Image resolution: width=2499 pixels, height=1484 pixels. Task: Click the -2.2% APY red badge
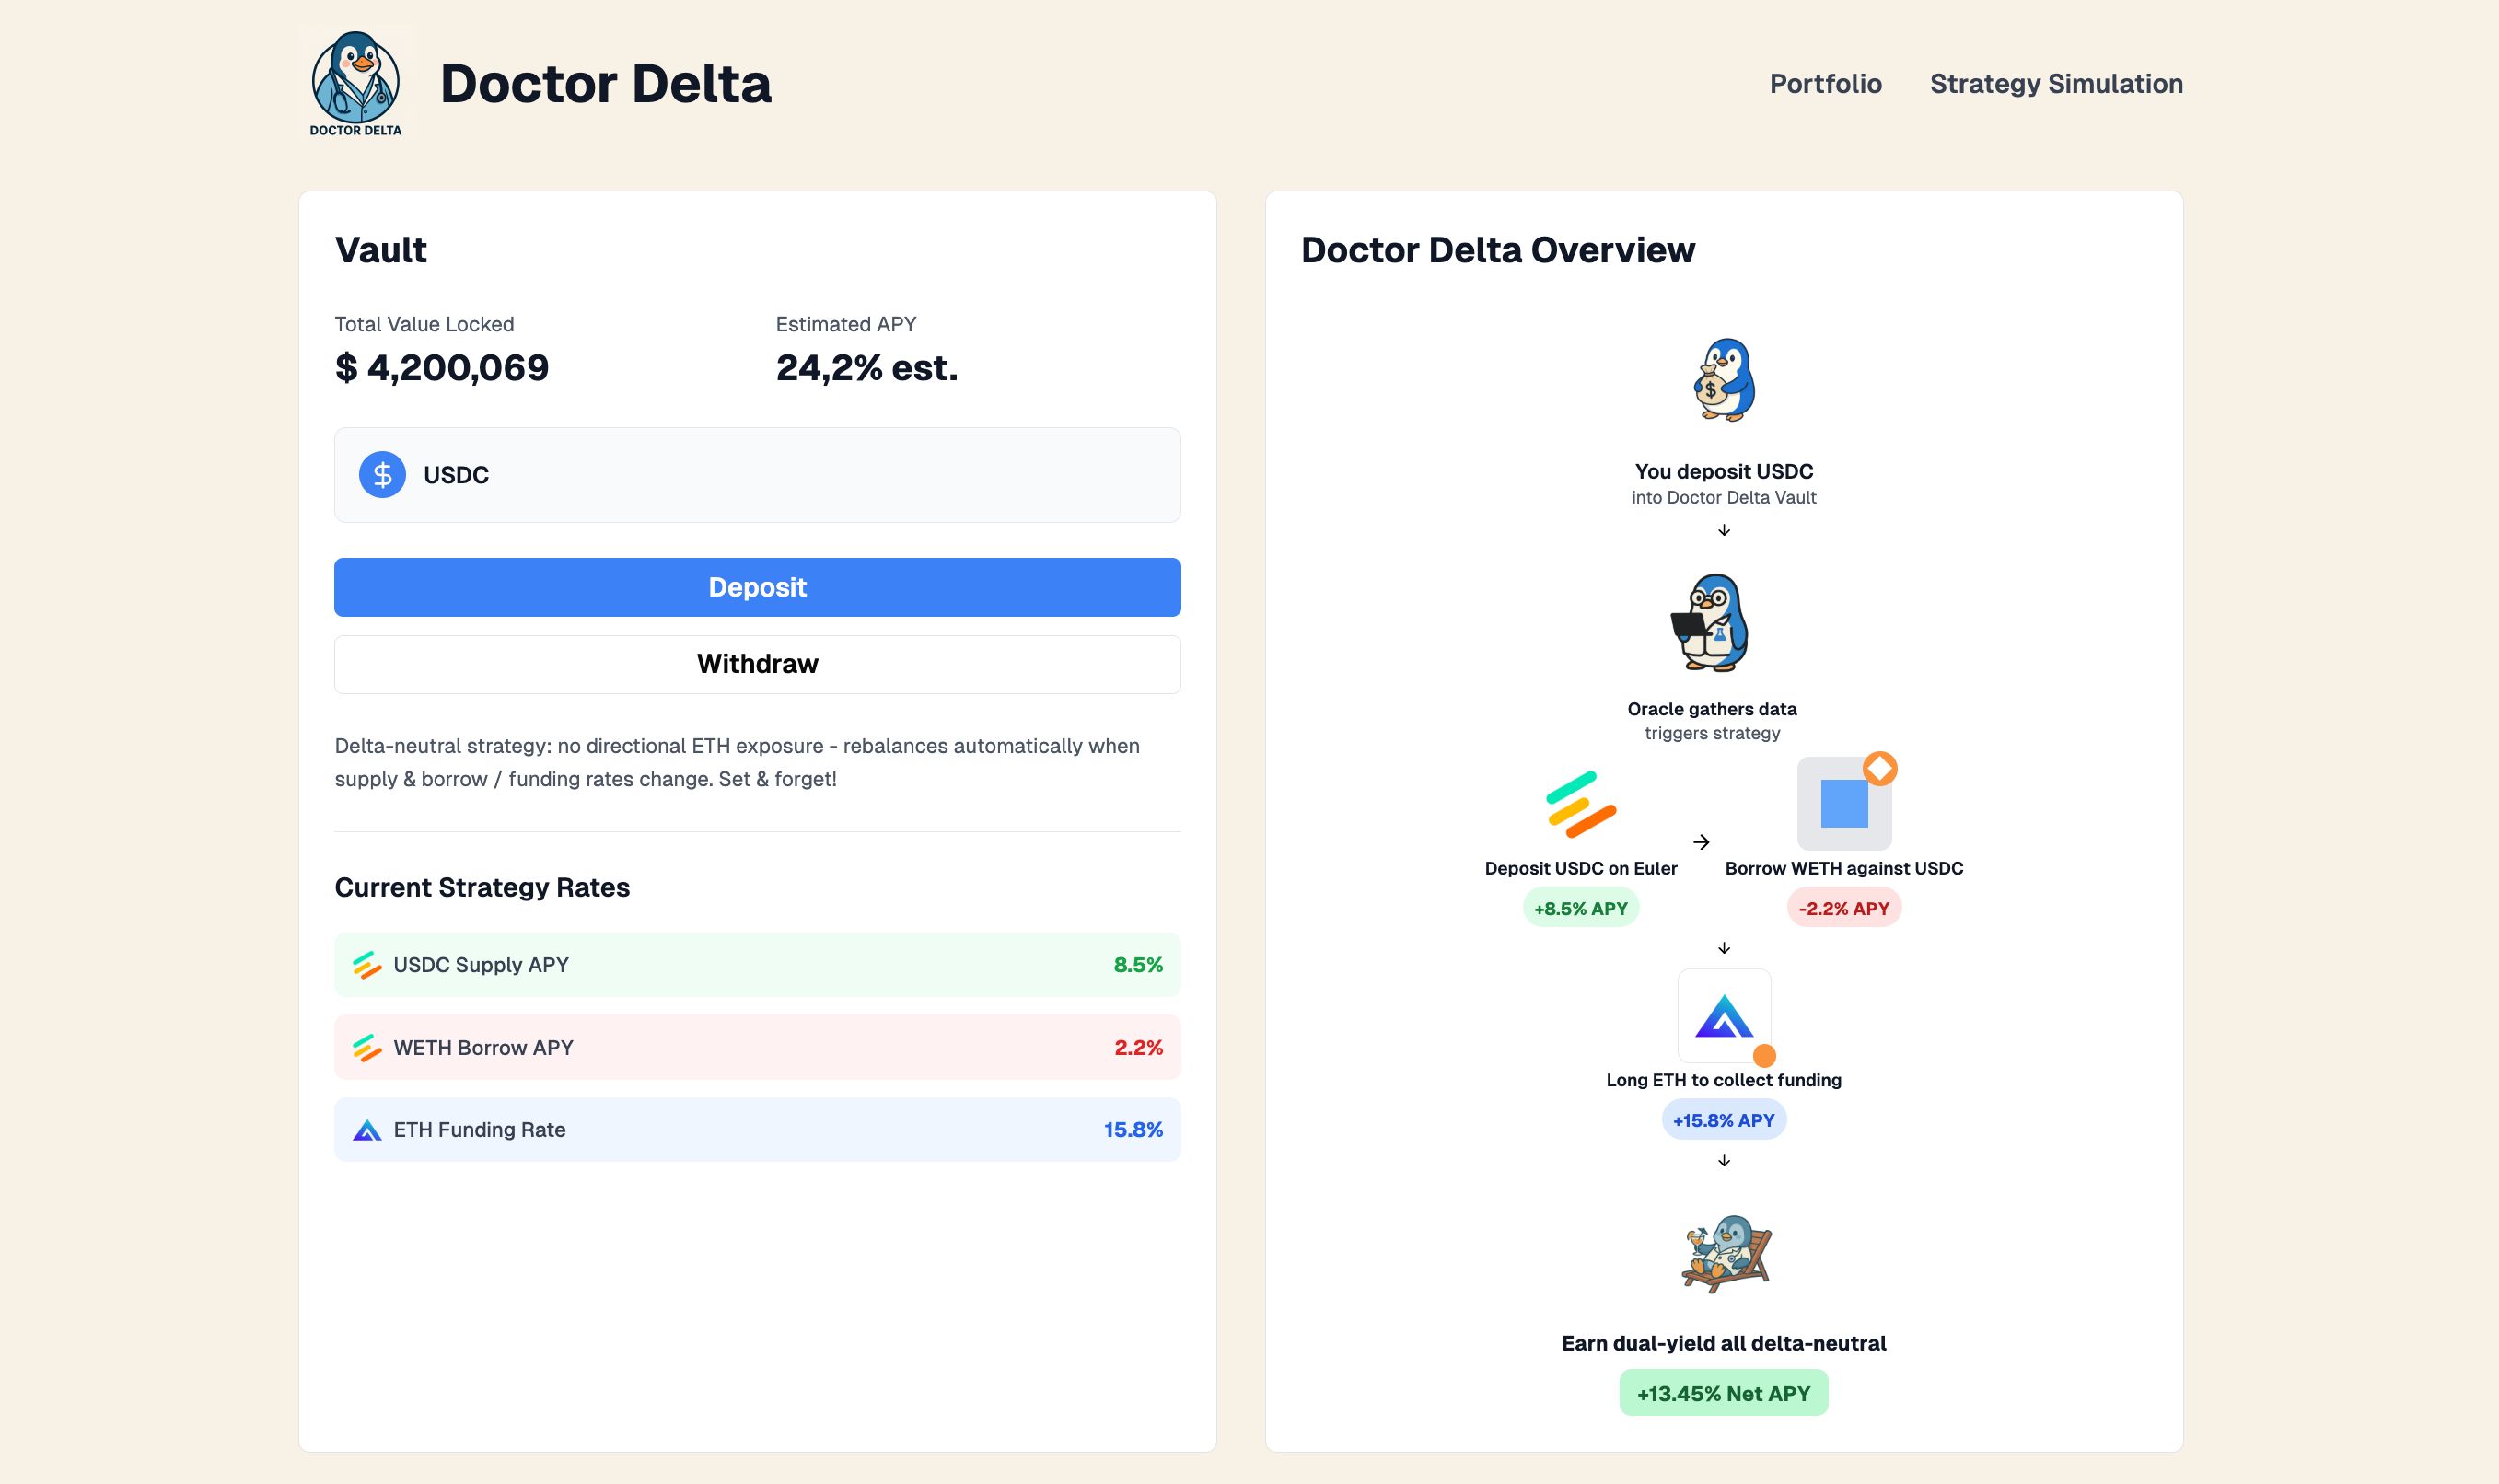click(x=1844, y=908)
